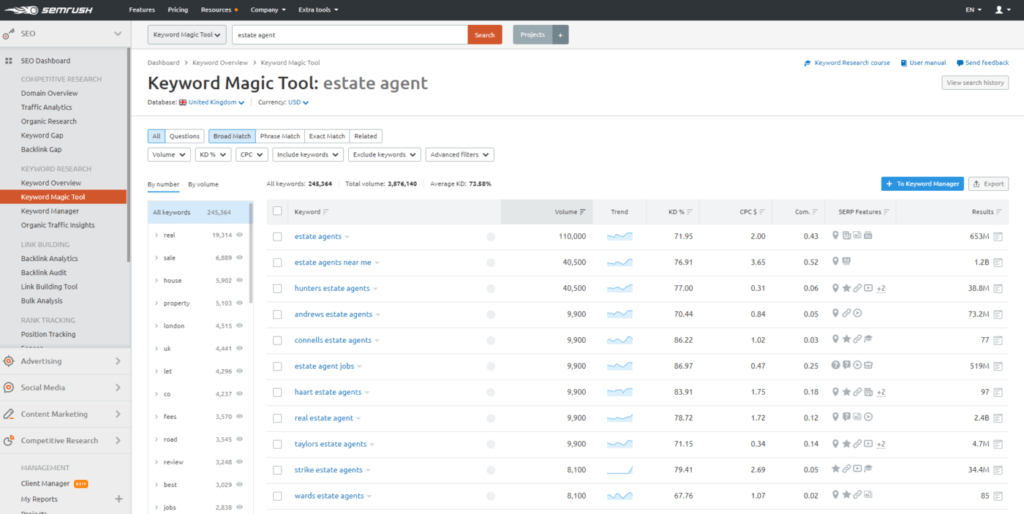Click the To Keyword Manager button
Viewport: 1024px width, 514px height.
click(922, 184)
